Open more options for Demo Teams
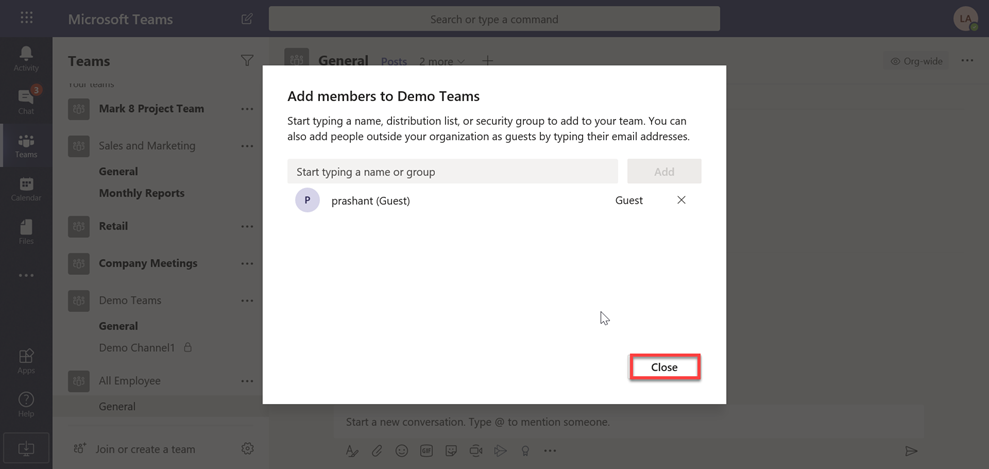 247,300
